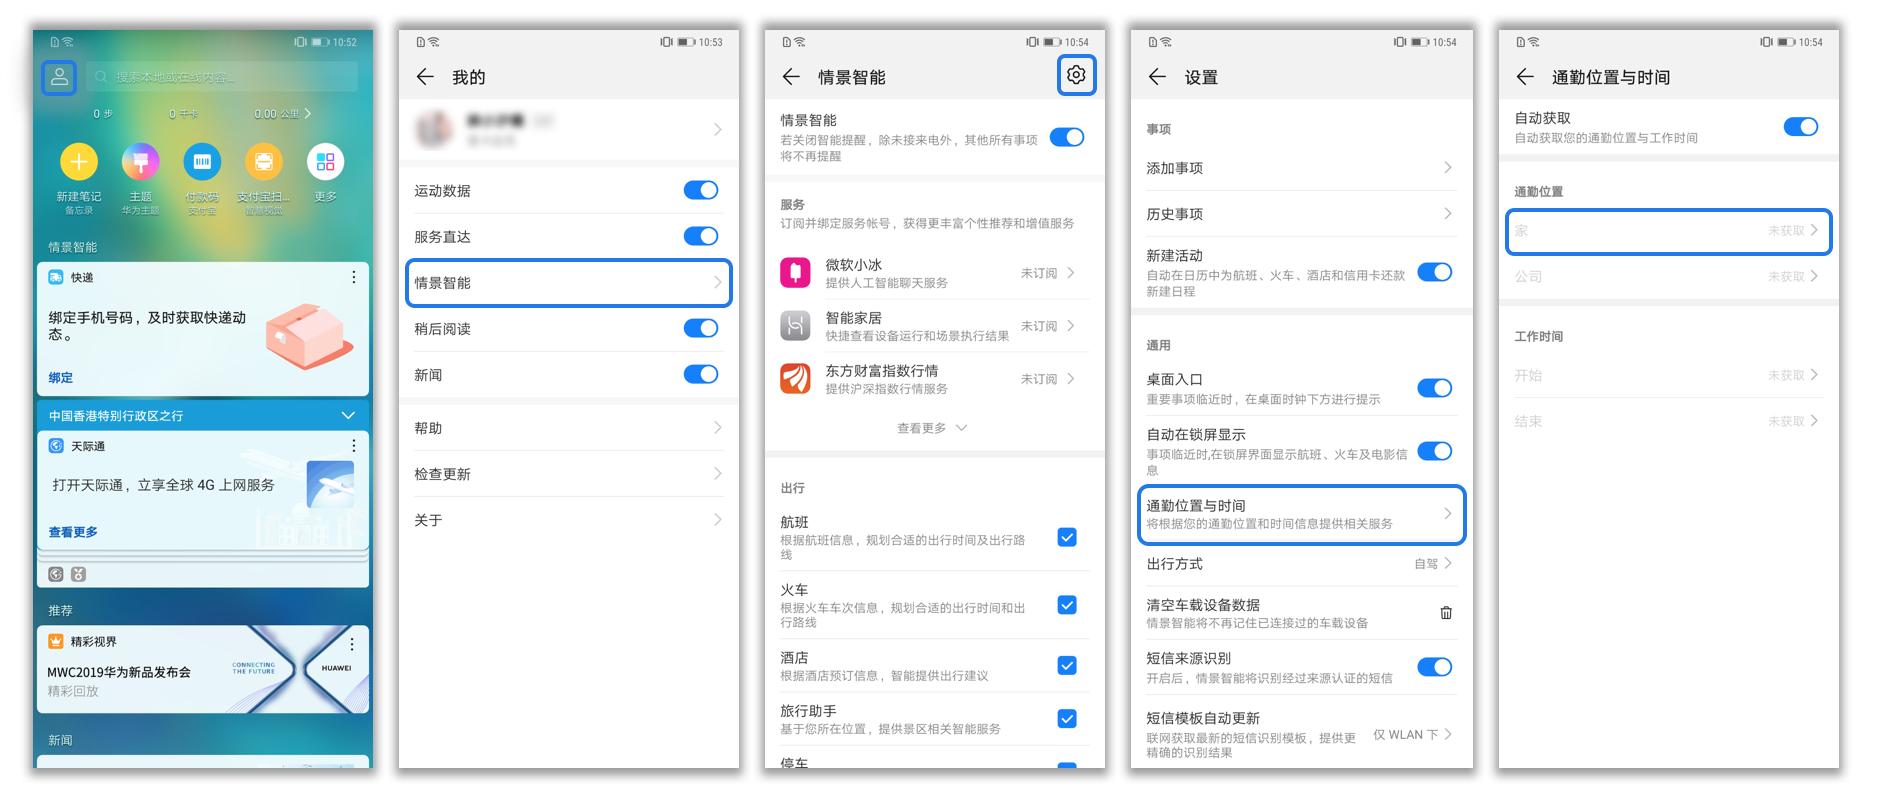This screenshot has height=800, width=1880.
Task: Open three-dot menu on 天际通 card
Action: (353, 445)
